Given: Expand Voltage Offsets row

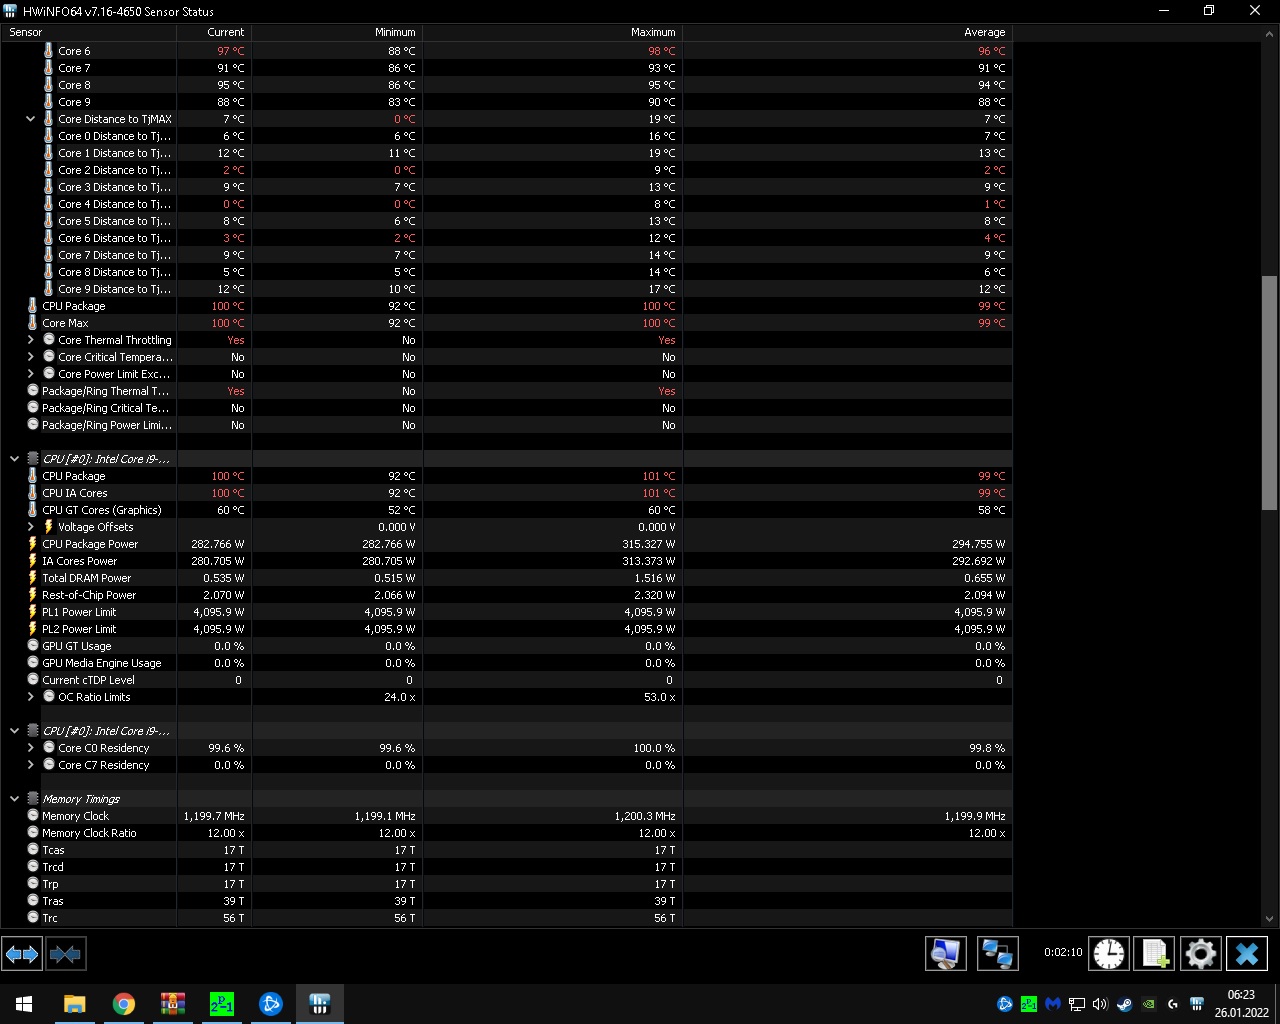Looking at the screenshot, I should click(x=30, y=527).
